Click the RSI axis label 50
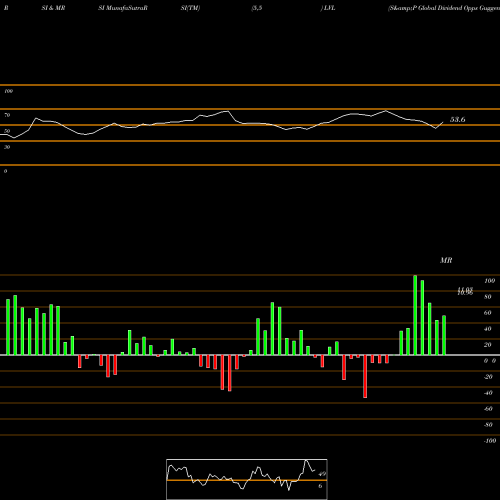 click(x=7, y=131)
